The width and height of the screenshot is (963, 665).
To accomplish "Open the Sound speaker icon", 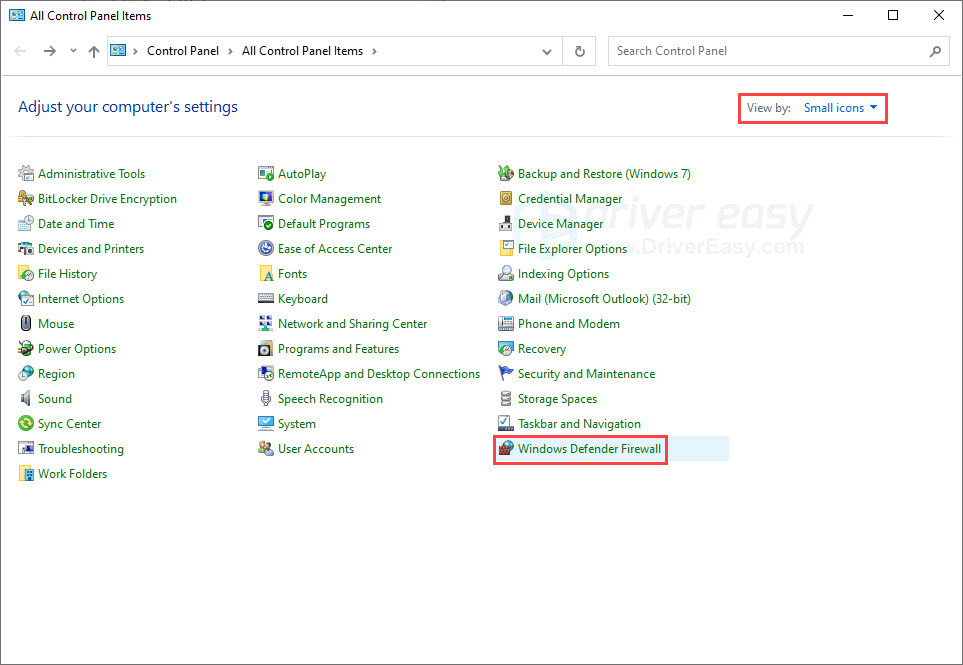I will coord(26,399).
